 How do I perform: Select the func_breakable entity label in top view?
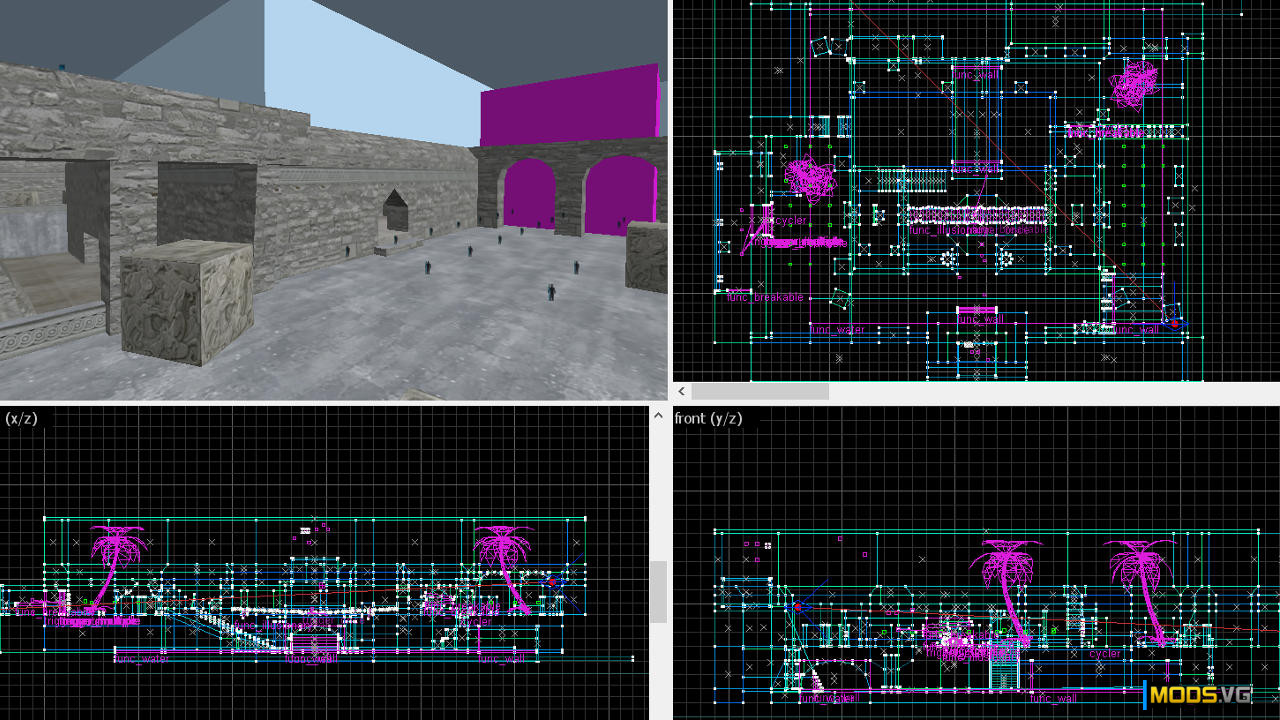tap(765, 298)
